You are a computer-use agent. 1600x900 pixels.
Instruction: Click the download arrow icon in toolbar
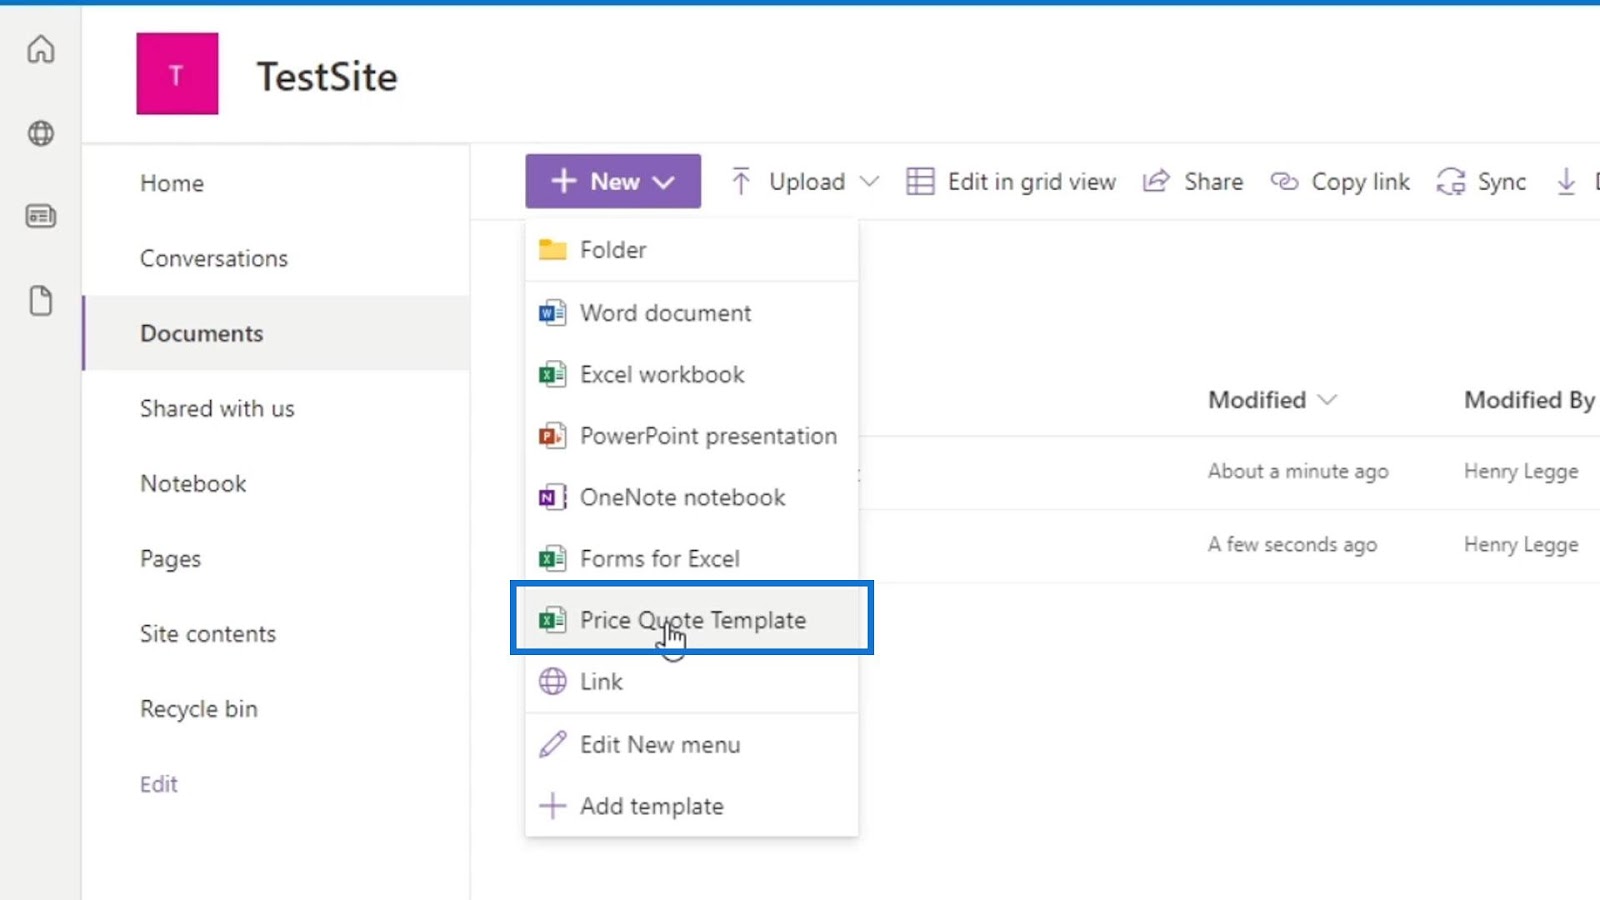pos(1566,182)
